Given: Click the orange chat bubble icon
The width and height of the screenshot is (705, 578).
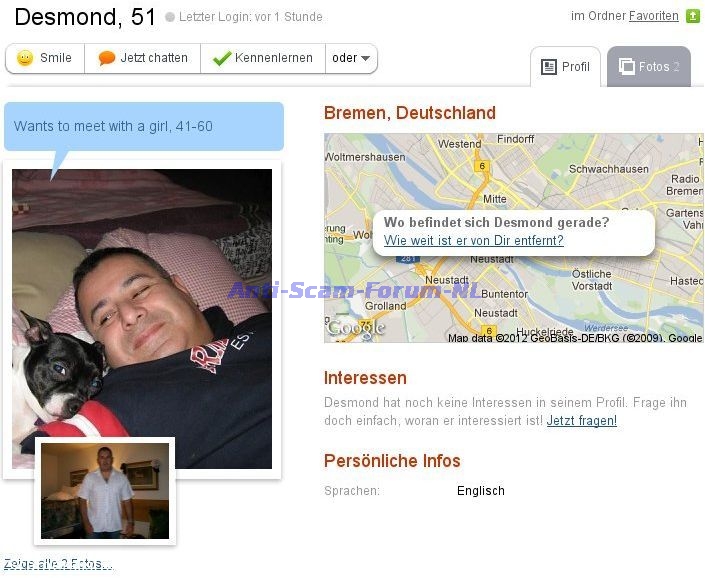Looking at the screenshot, I should pyautogui.click(x=107, y=58).
